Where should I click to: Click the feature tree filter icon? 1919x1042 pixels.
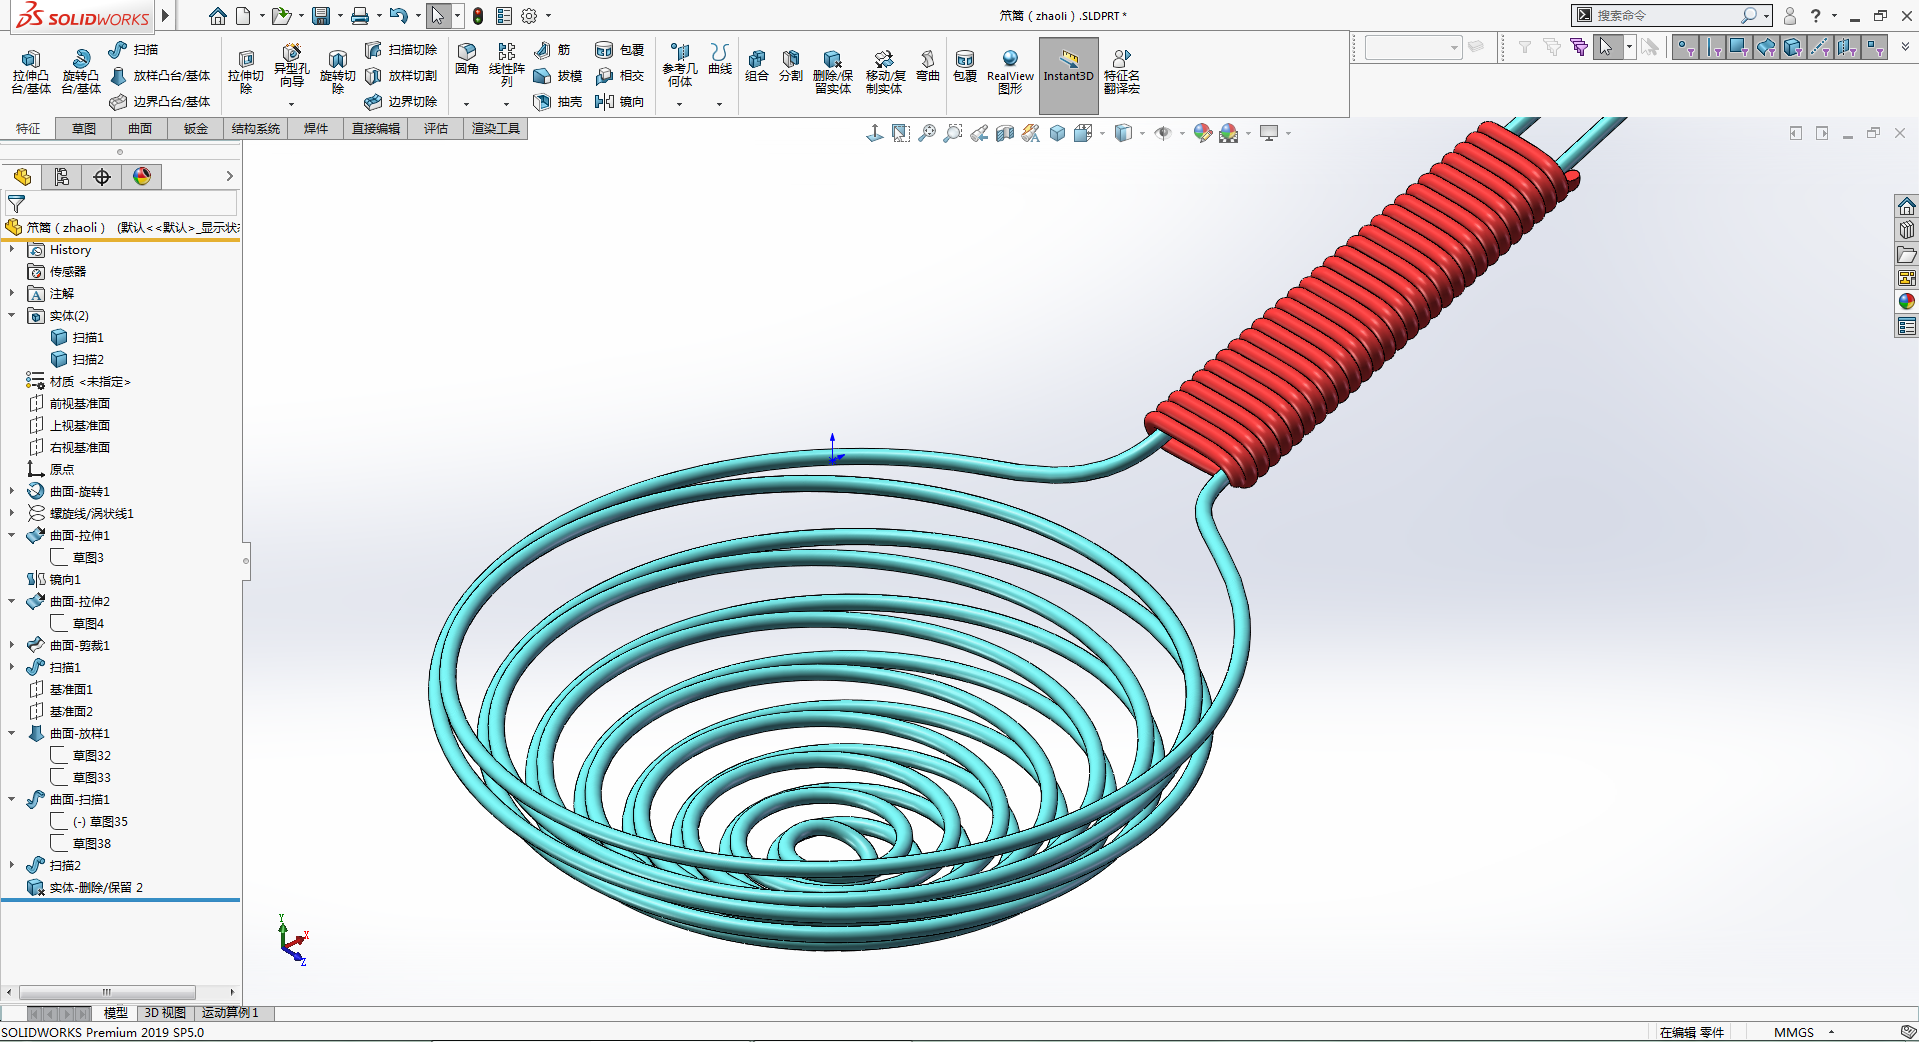pyautogui.click(x=16, y=204)
